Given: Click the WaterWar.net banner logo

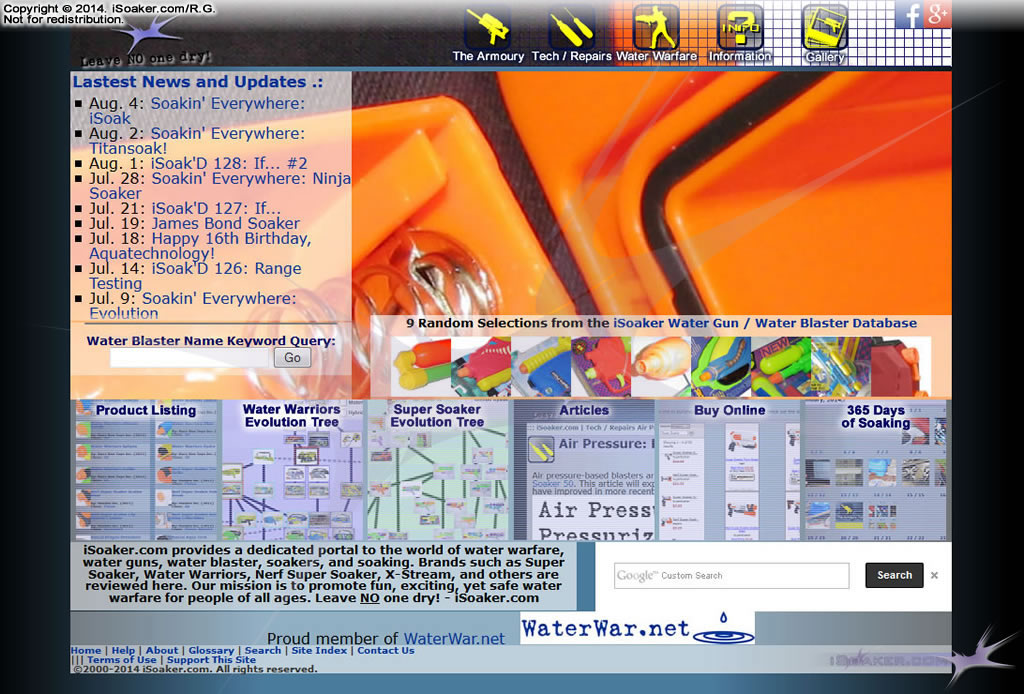Looking at the screenshot, I should (x=637, y=628).
